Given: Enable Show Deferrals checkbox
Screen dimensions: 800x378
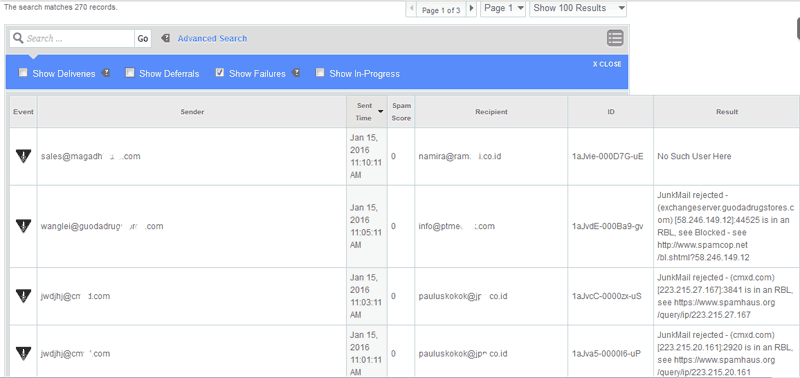Looking at the screenshot, I should tap(130, 72).
